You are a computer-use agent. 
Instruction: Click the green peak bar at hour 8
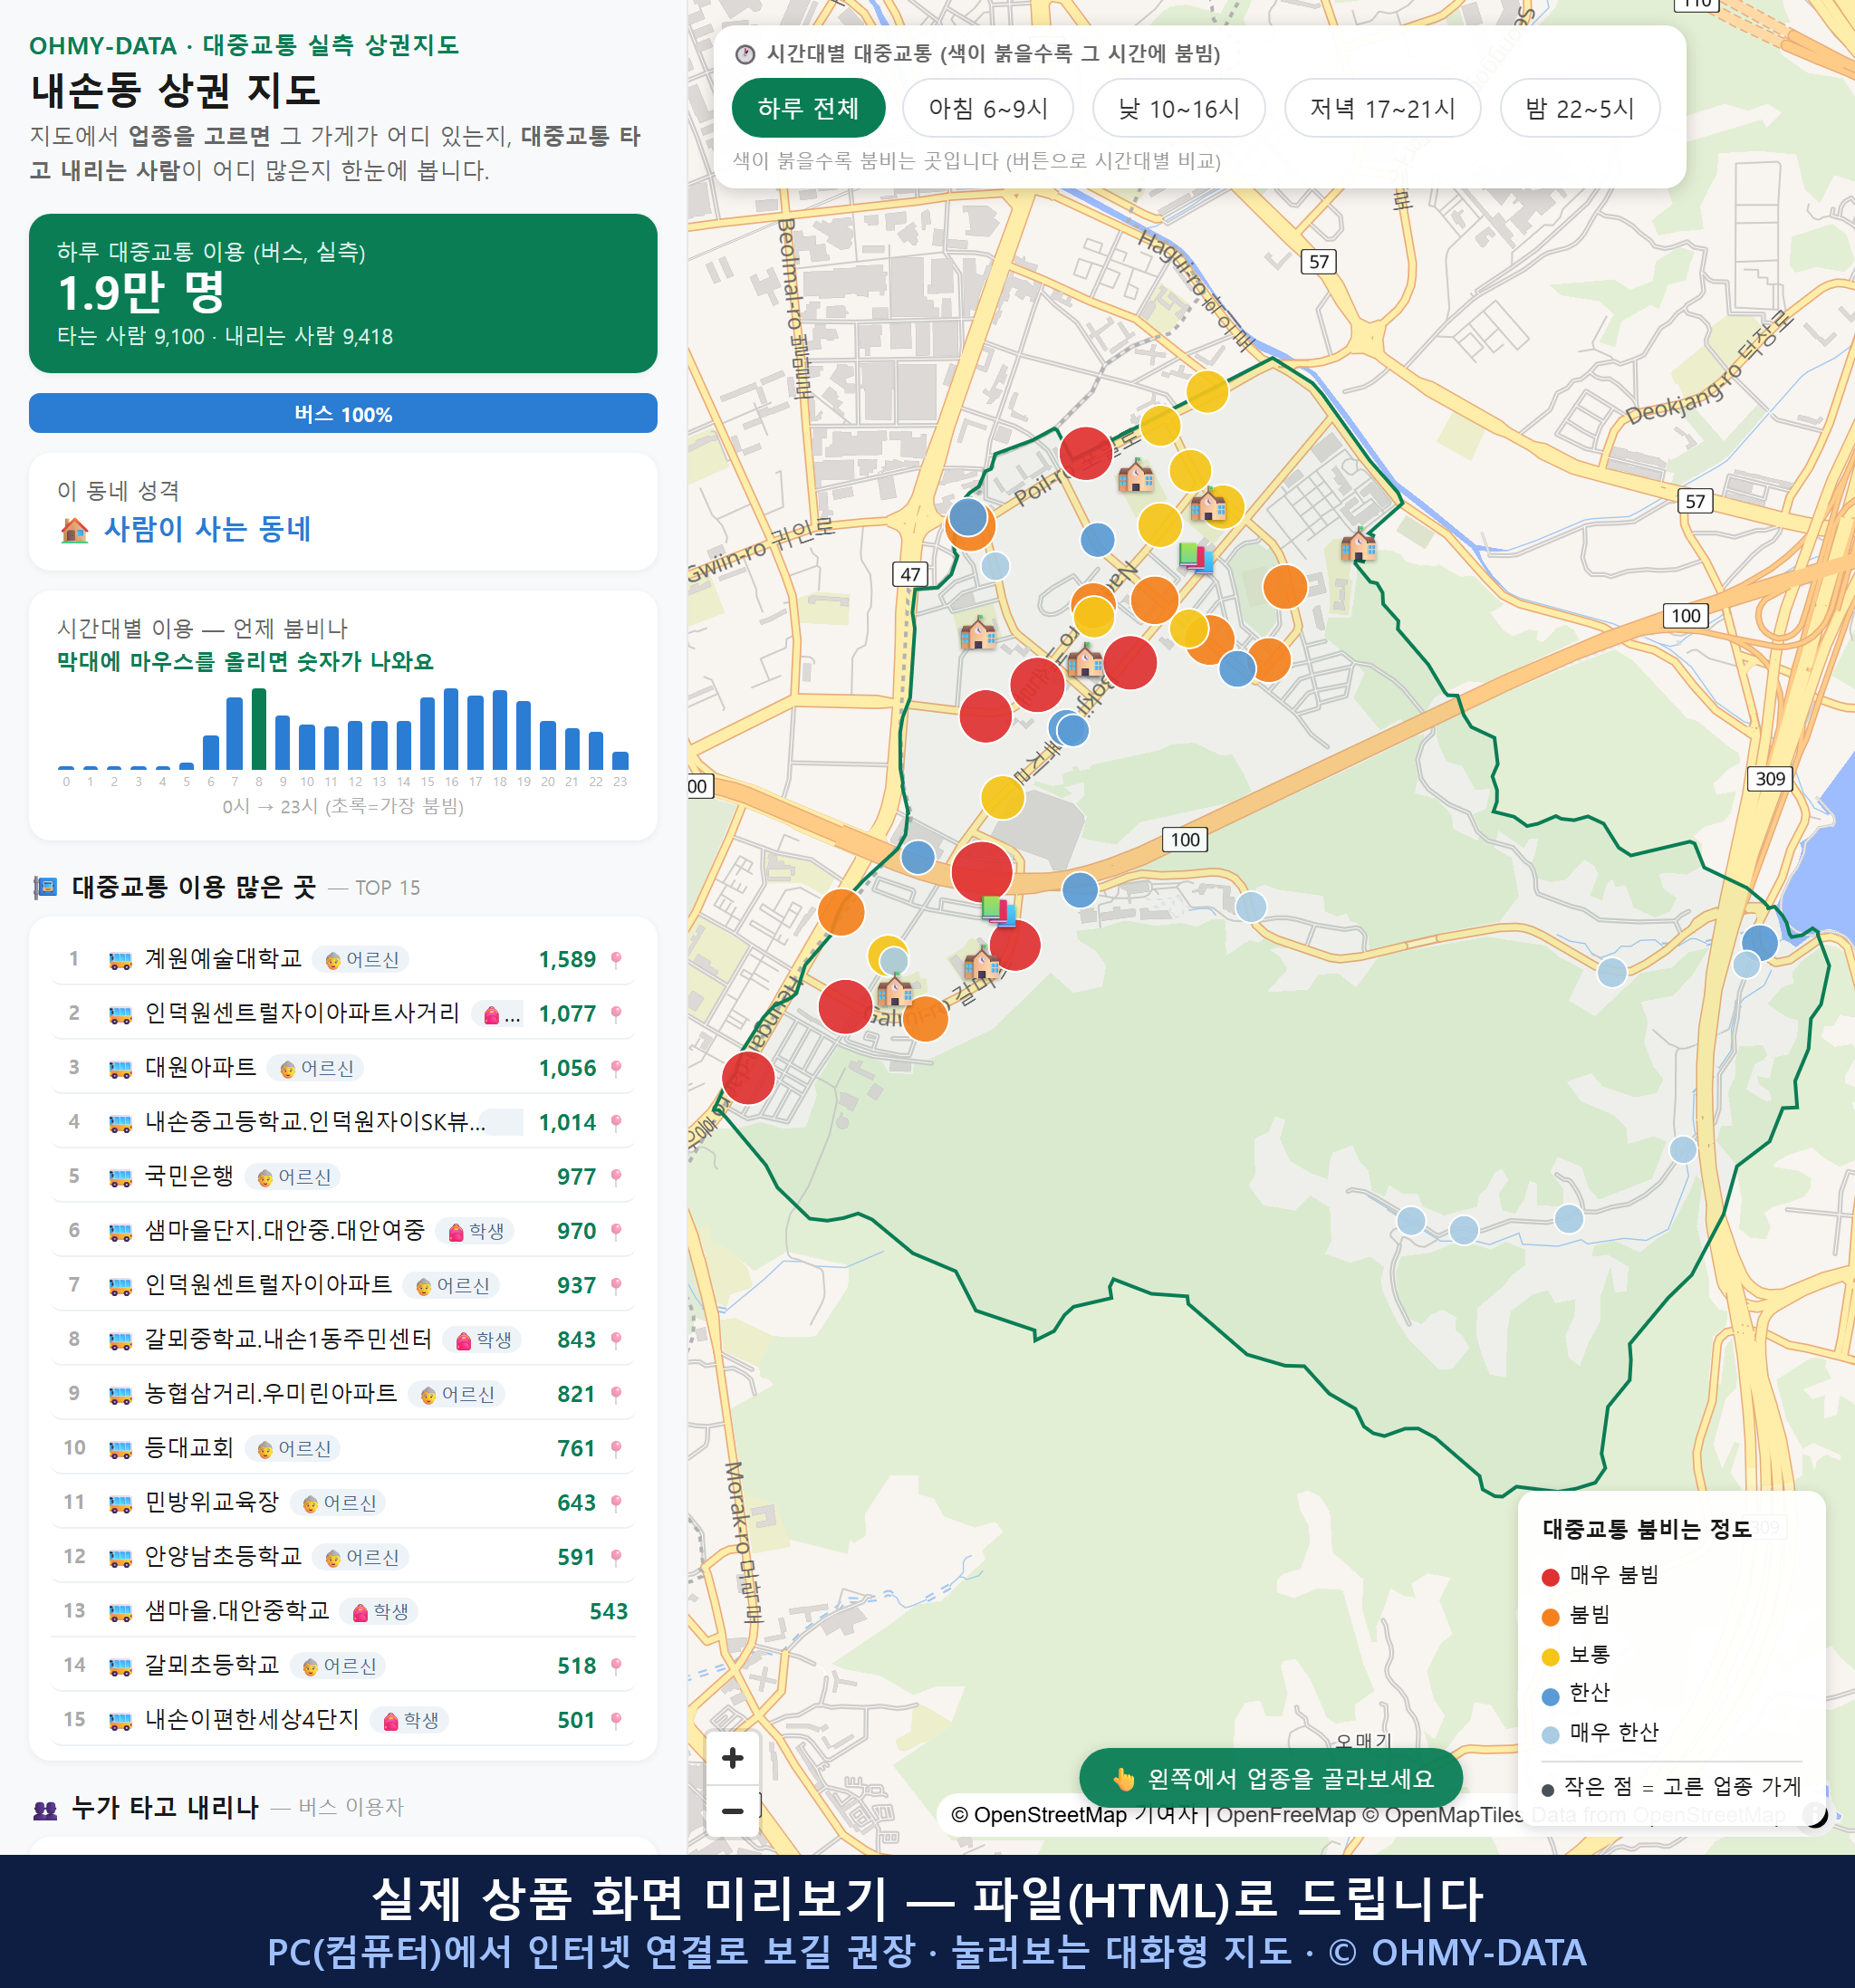pyautogui.click(x=259, y=729)
